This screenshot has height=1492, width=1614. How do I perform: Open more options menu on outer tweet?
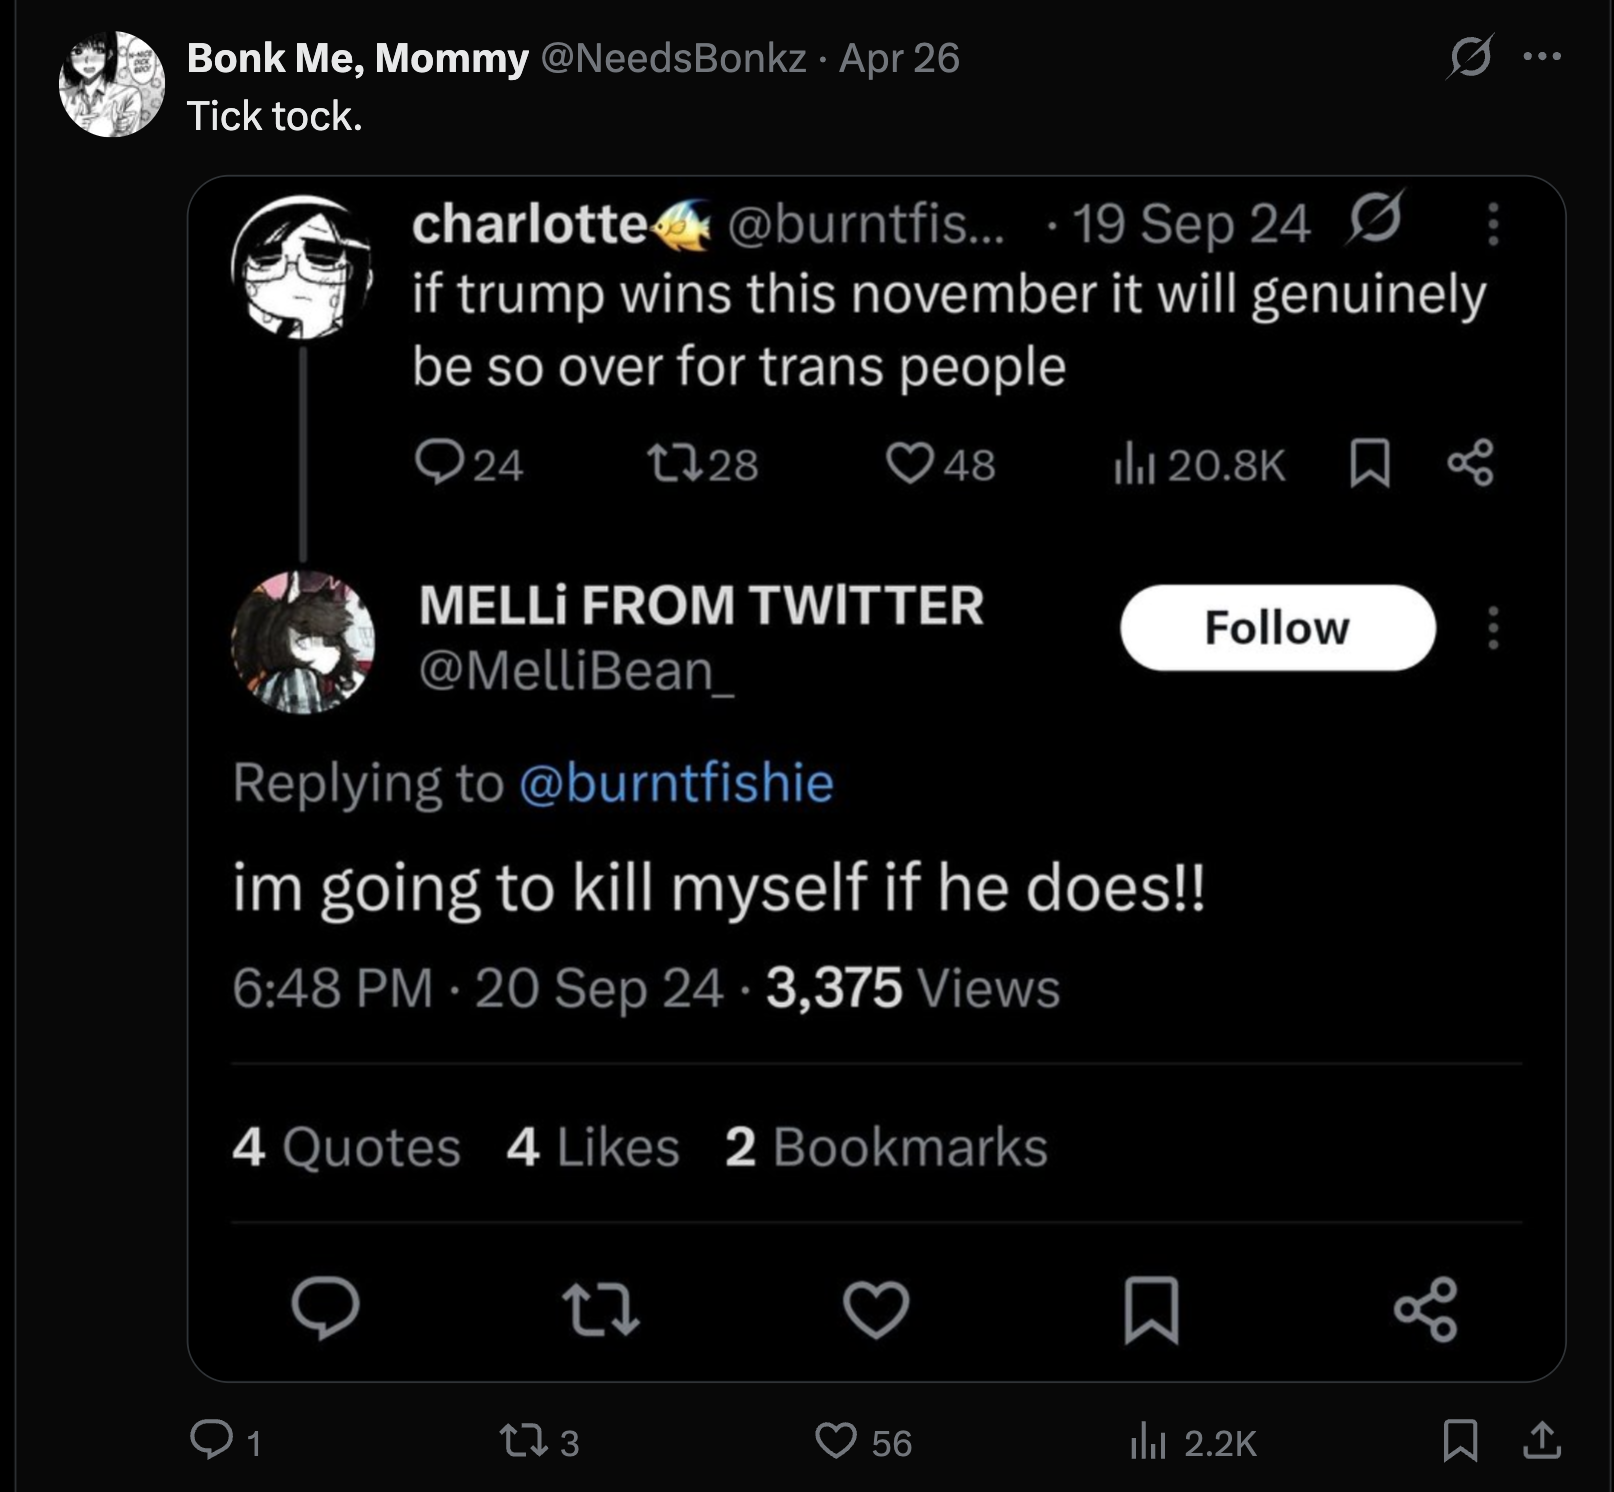coord(1542,57)
